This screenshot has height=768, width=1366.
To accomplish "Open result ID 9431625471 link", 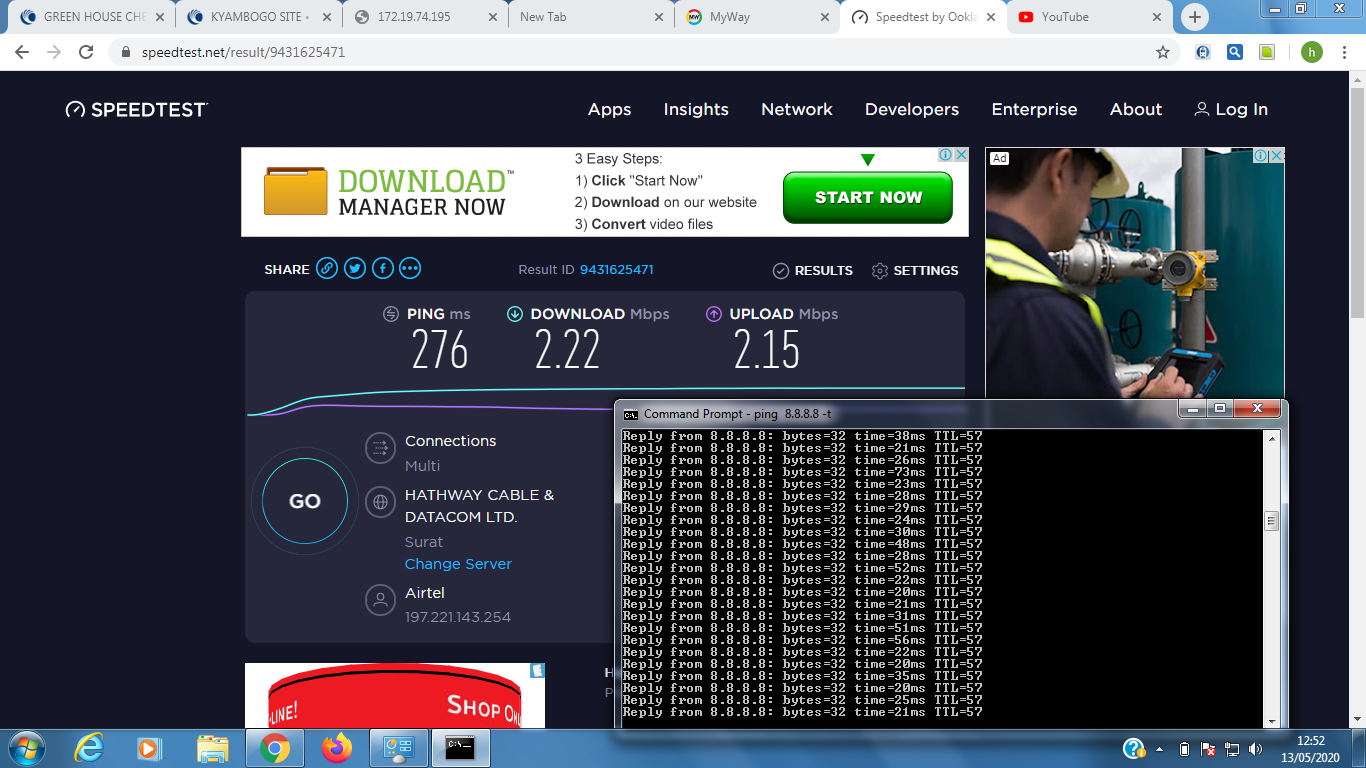I will pos(616,270).
